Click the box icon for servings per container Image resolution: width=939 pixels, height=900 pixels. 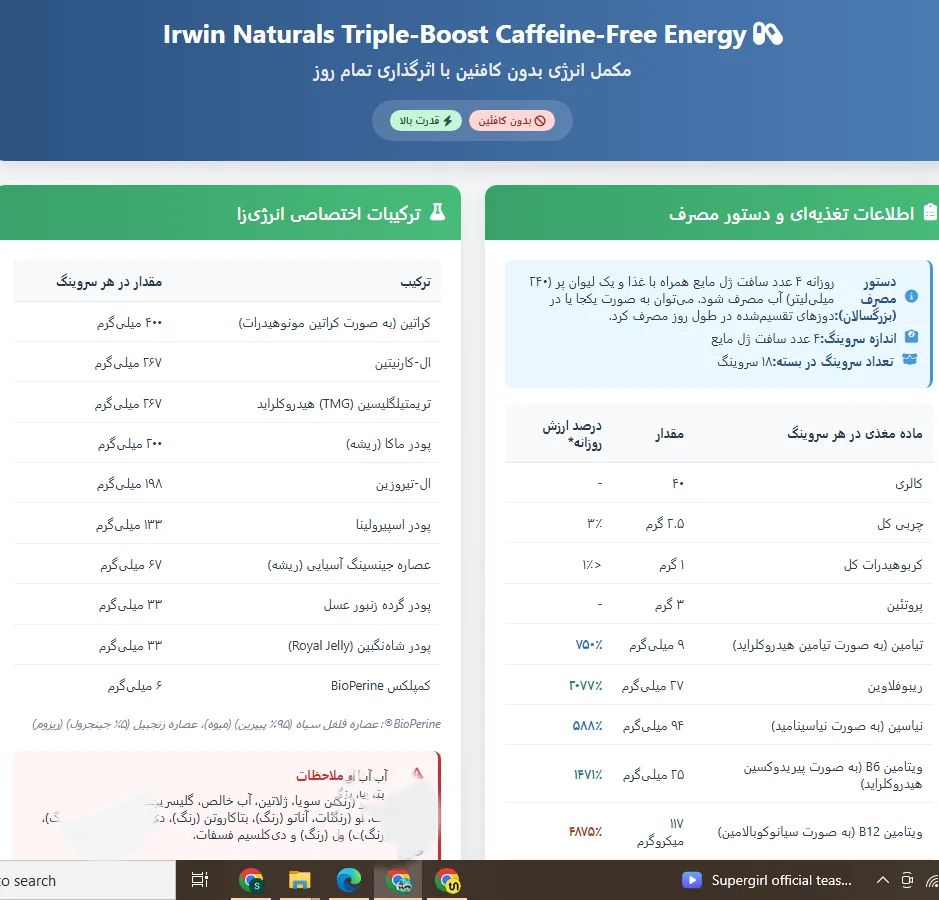coord(911,360)
